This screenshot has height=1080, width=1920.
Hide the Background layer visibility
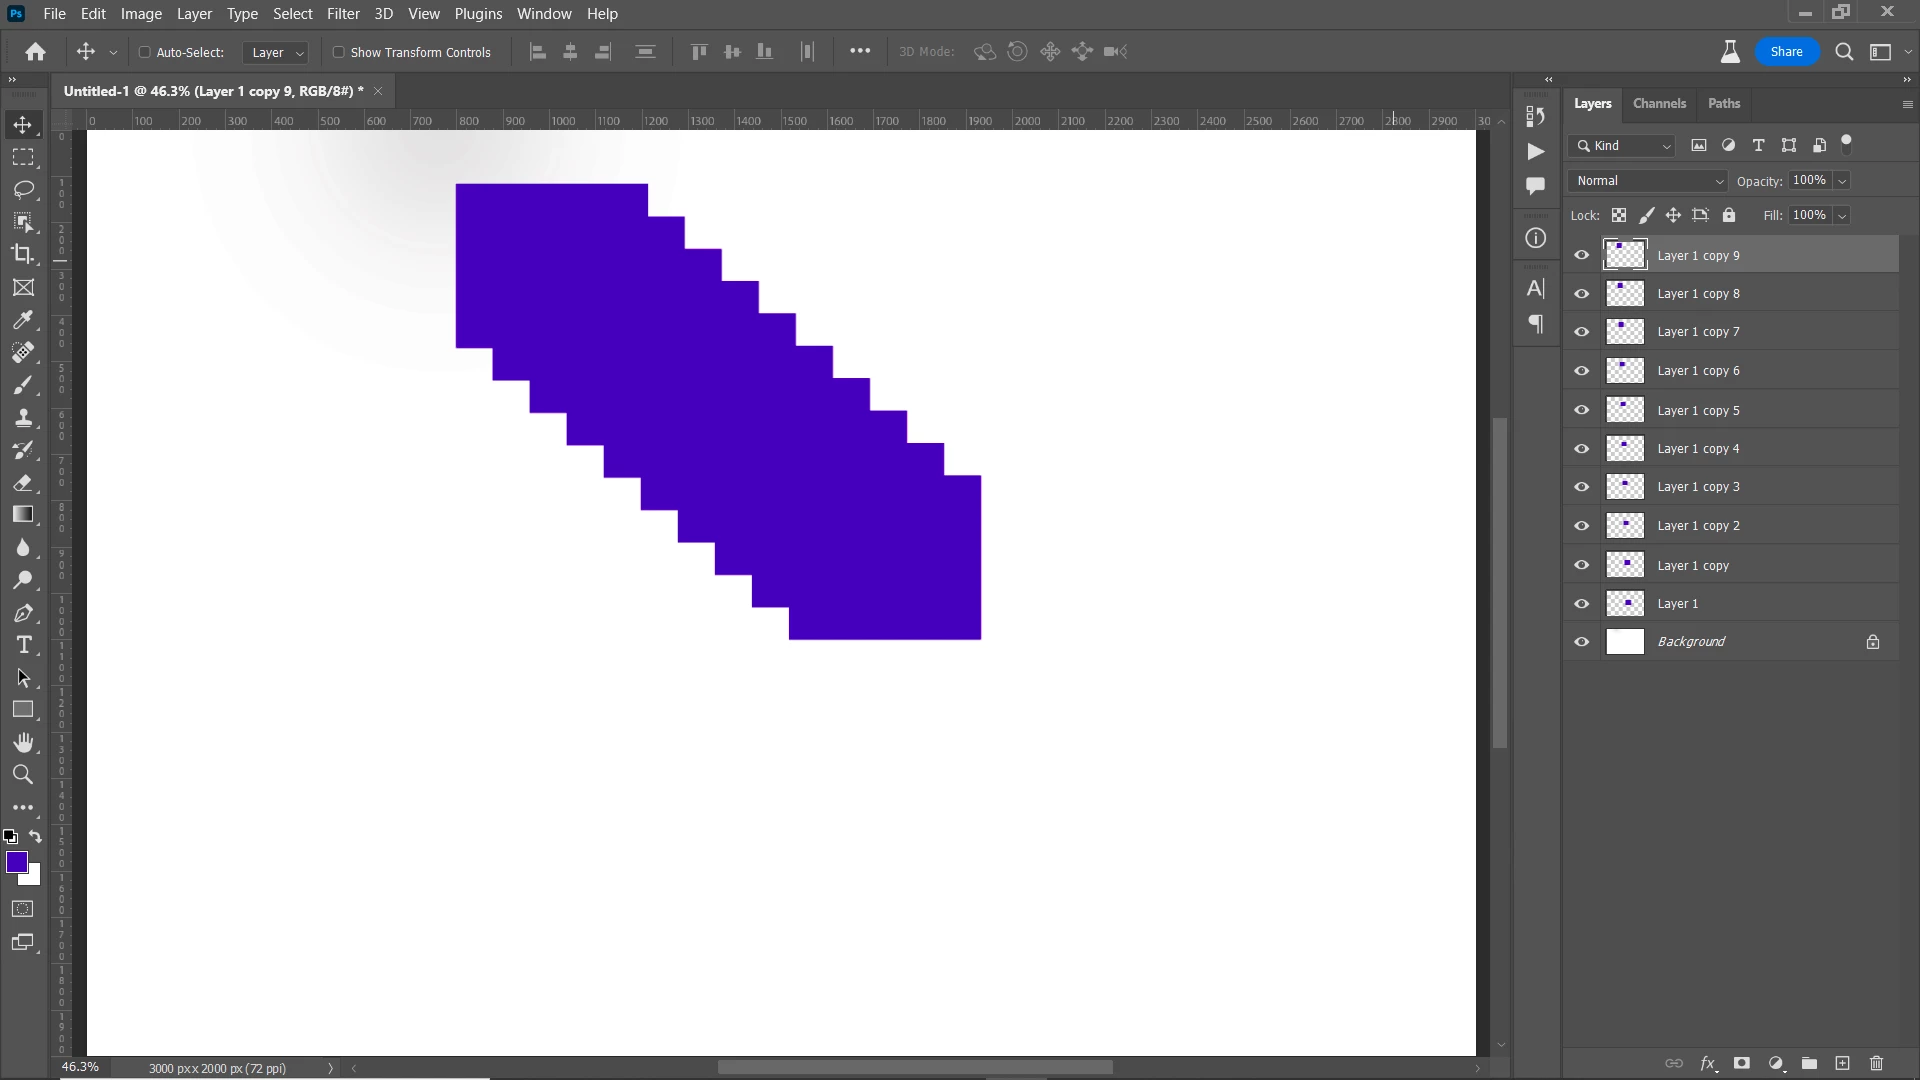(x=1582, y=642)
